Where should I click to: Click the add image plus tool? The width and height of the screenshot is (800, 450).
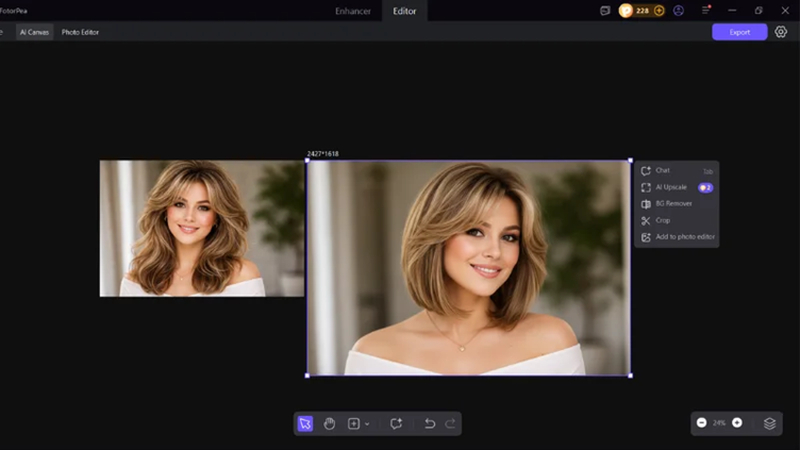[x=354, y=423]
